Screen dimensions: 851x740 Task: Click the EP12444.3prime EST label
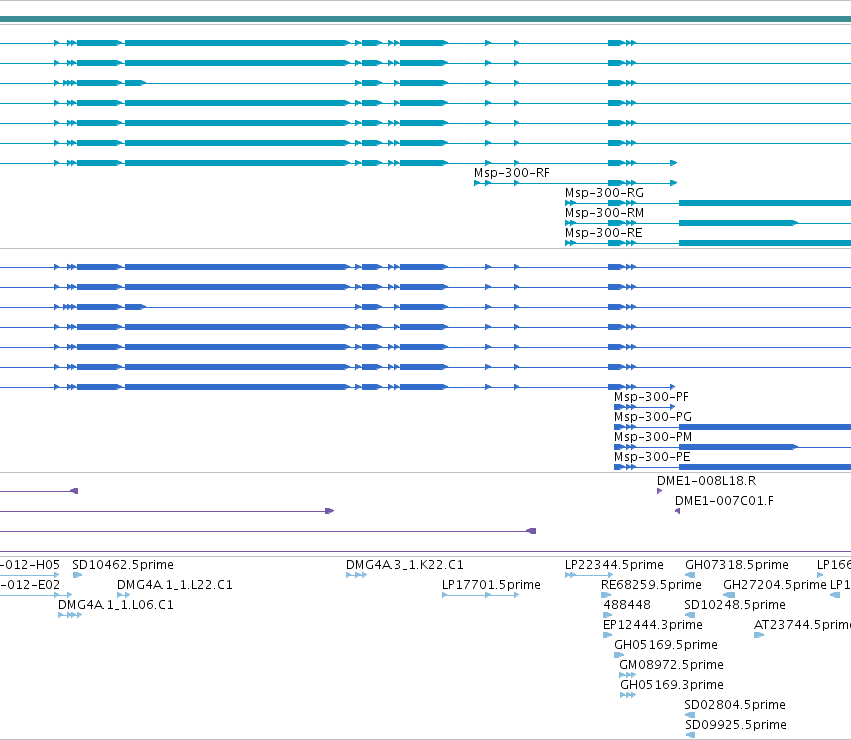pos(653,625)
